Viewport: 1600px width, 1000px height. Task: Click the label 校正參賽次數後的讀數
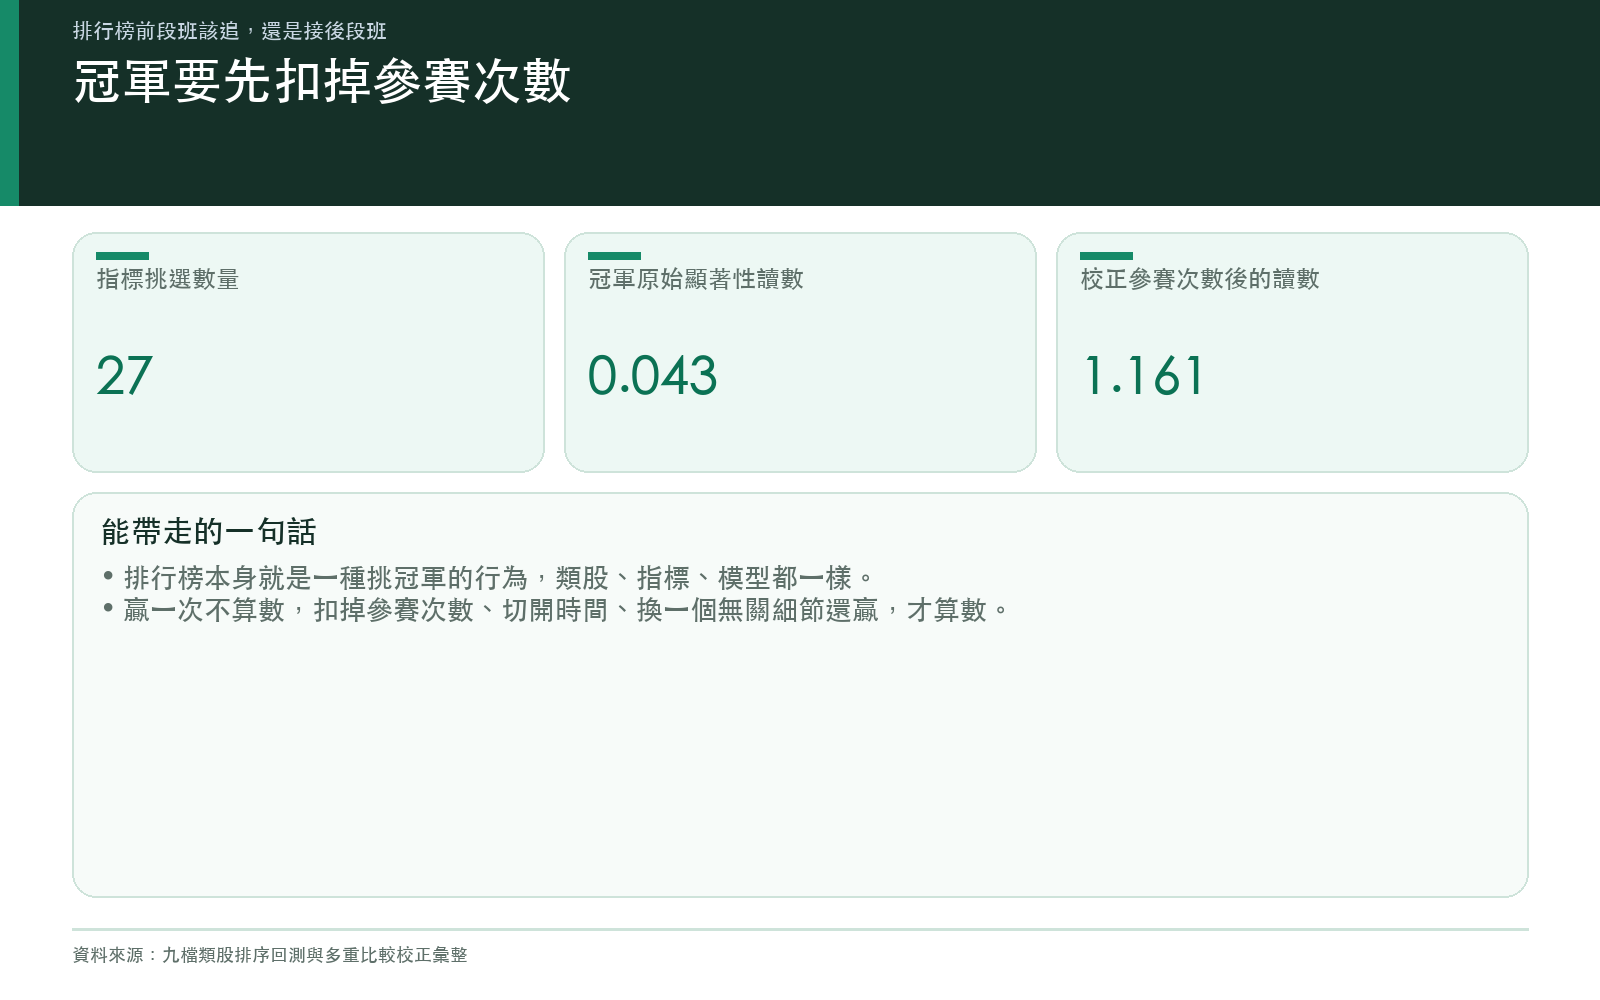(1200, 279)
